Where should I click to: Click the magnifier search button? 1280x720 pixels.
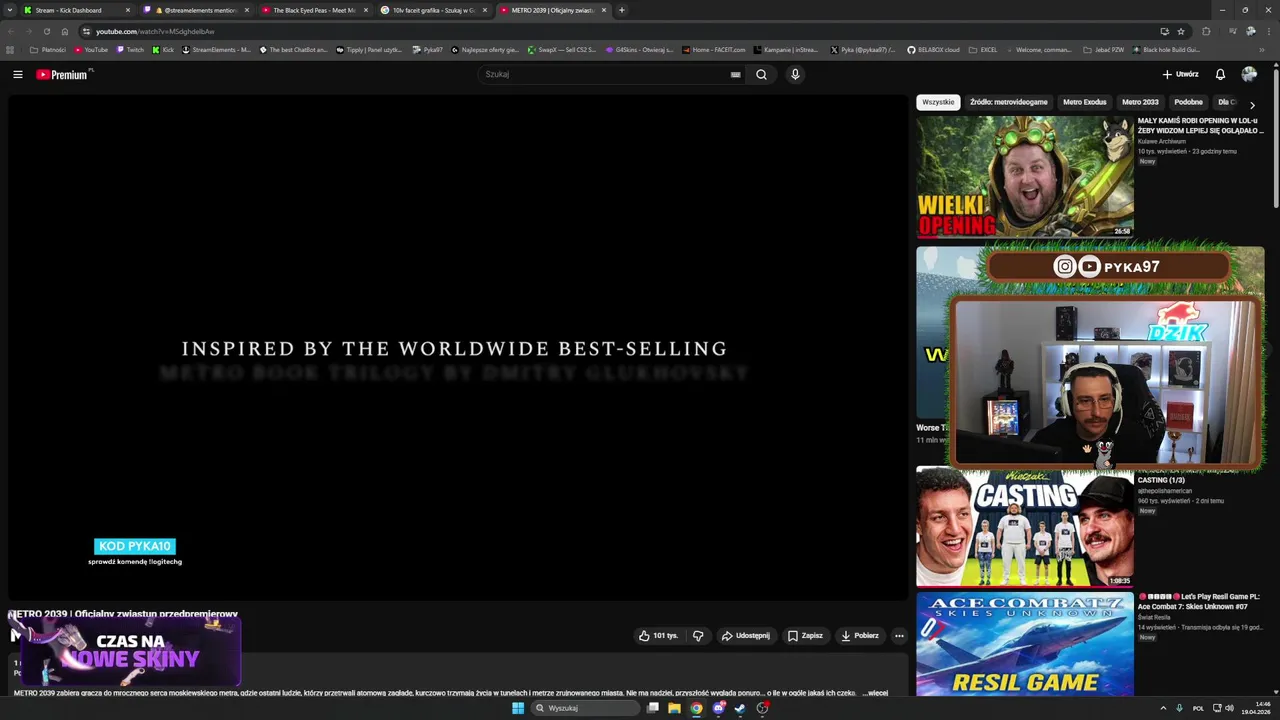tap(761, 74)
